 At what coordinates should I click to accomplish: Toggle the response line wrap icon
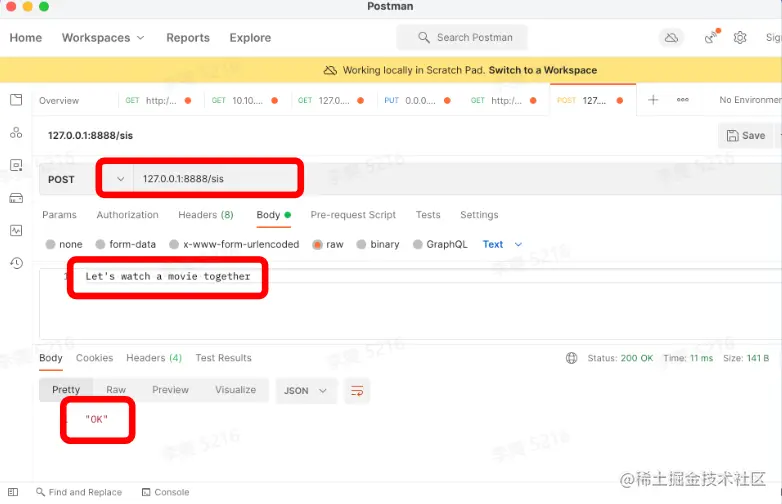357,391
